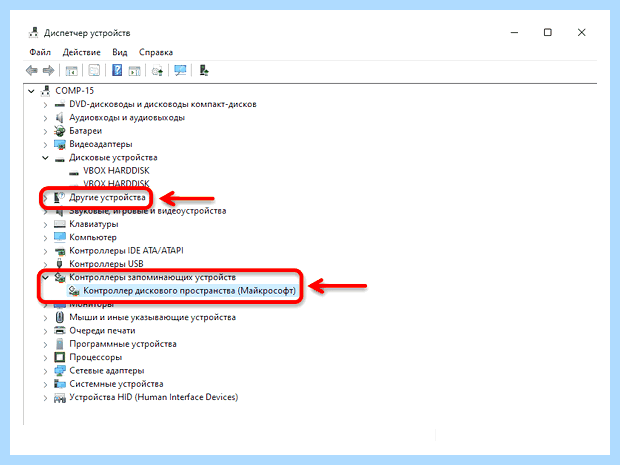Click the Другие устройства unknown-device icon
Viewport: 620px width, 465px height.
click(59, 197)
